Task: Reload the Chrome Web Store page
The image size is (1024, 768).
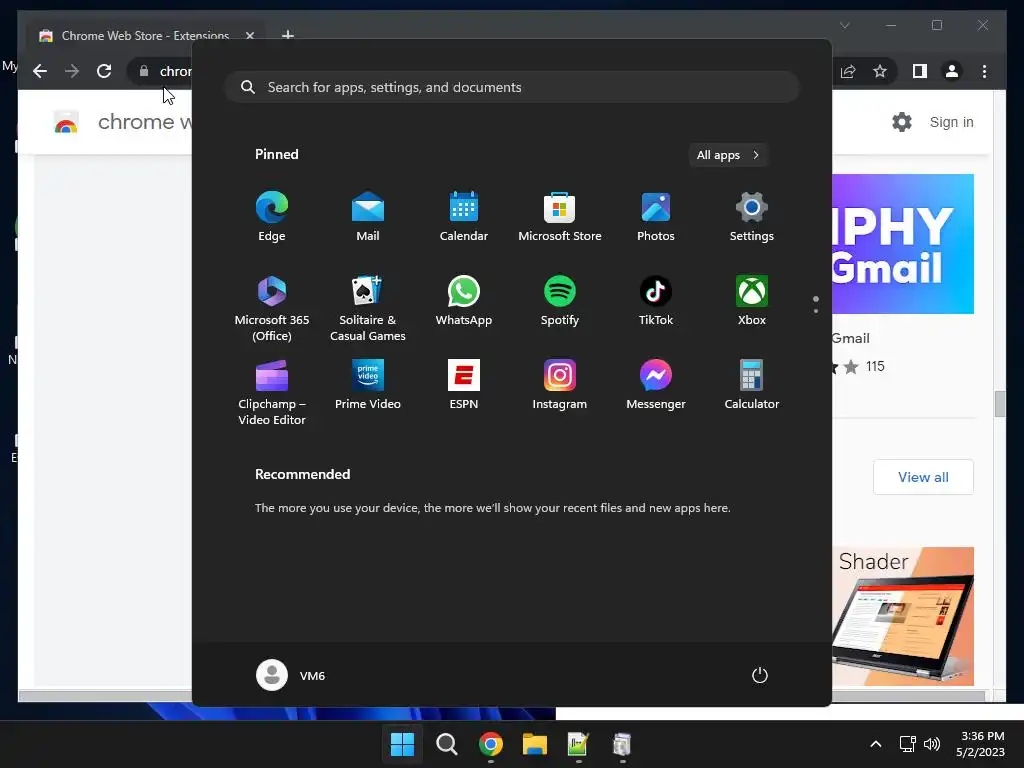Action: (x=104, y=71)
